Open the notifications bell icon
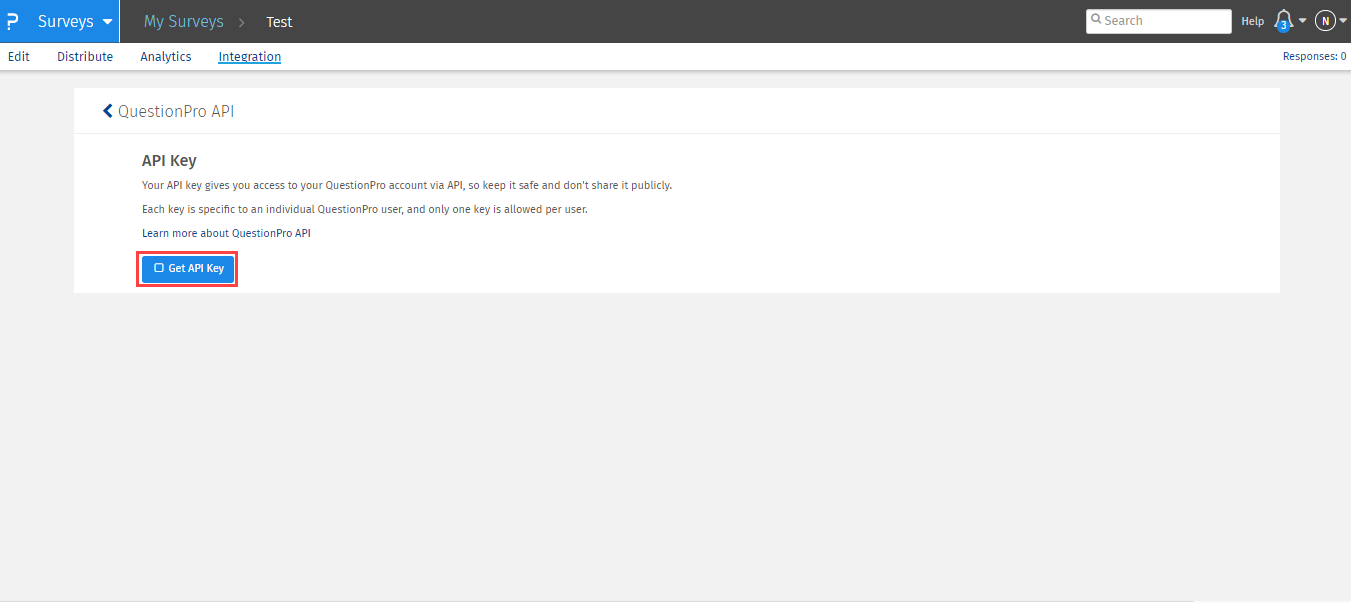The width and height of the screenshot is (1351, 603). [1283, 21]
